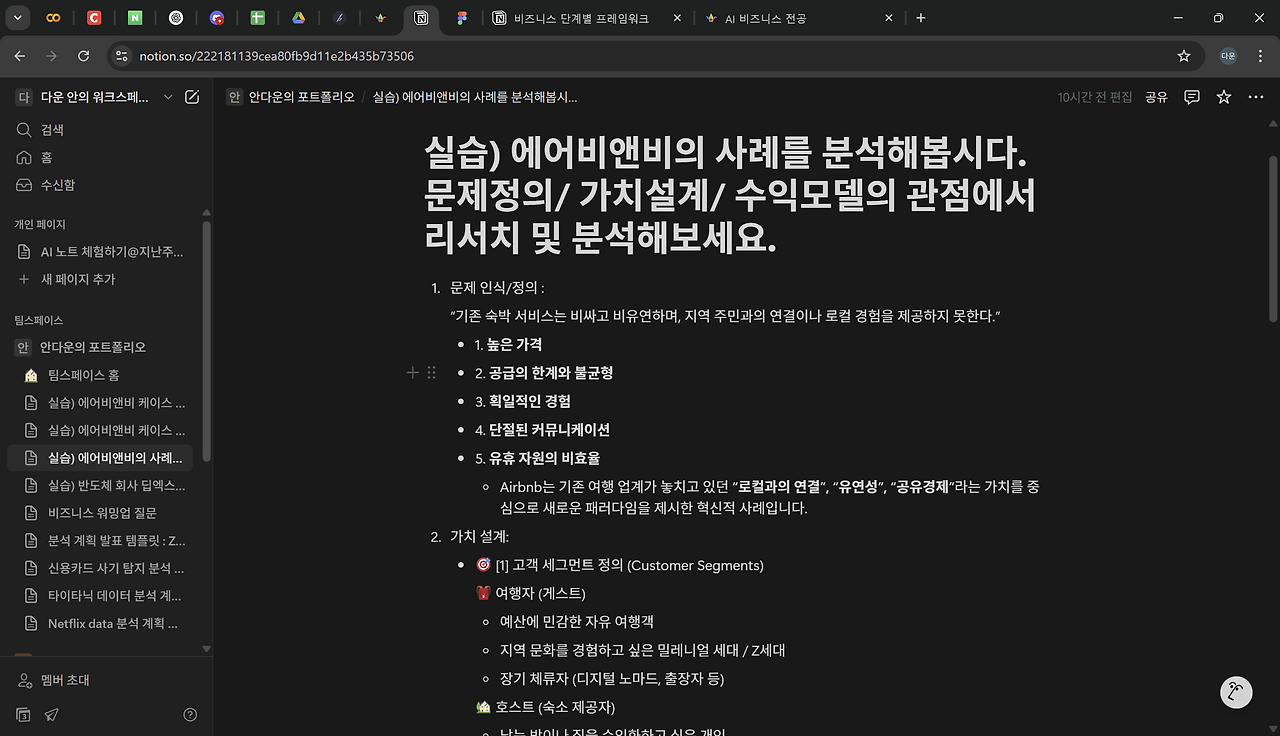
Task: Click the 공유 share button
Action: tap(1158, 97)
